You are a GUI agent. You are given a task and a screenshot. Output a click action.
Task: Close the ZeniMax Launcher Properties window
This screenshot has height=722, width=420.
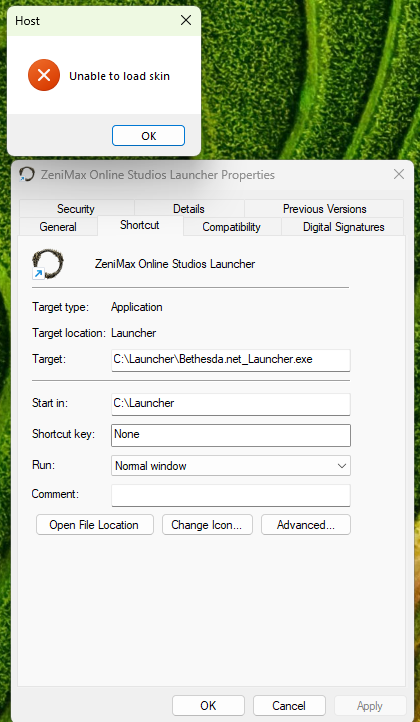[x=399, y=174]
